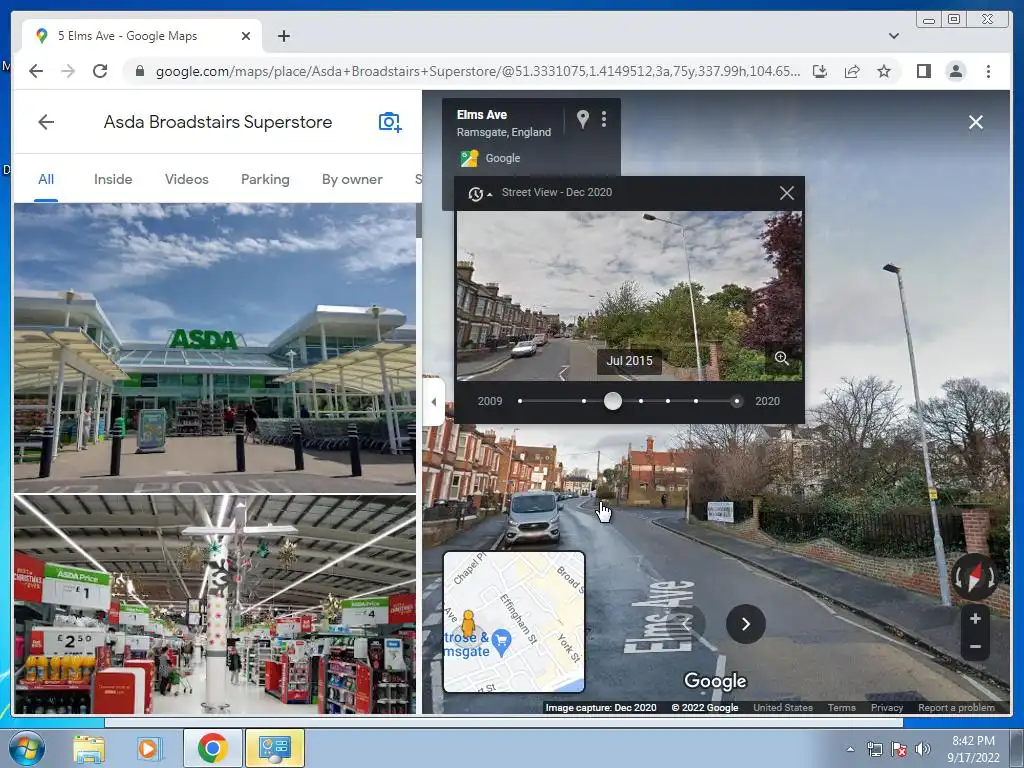
Task: Navigate forward in Chrome
Action: pyautogui.click(x=68, y=71)
